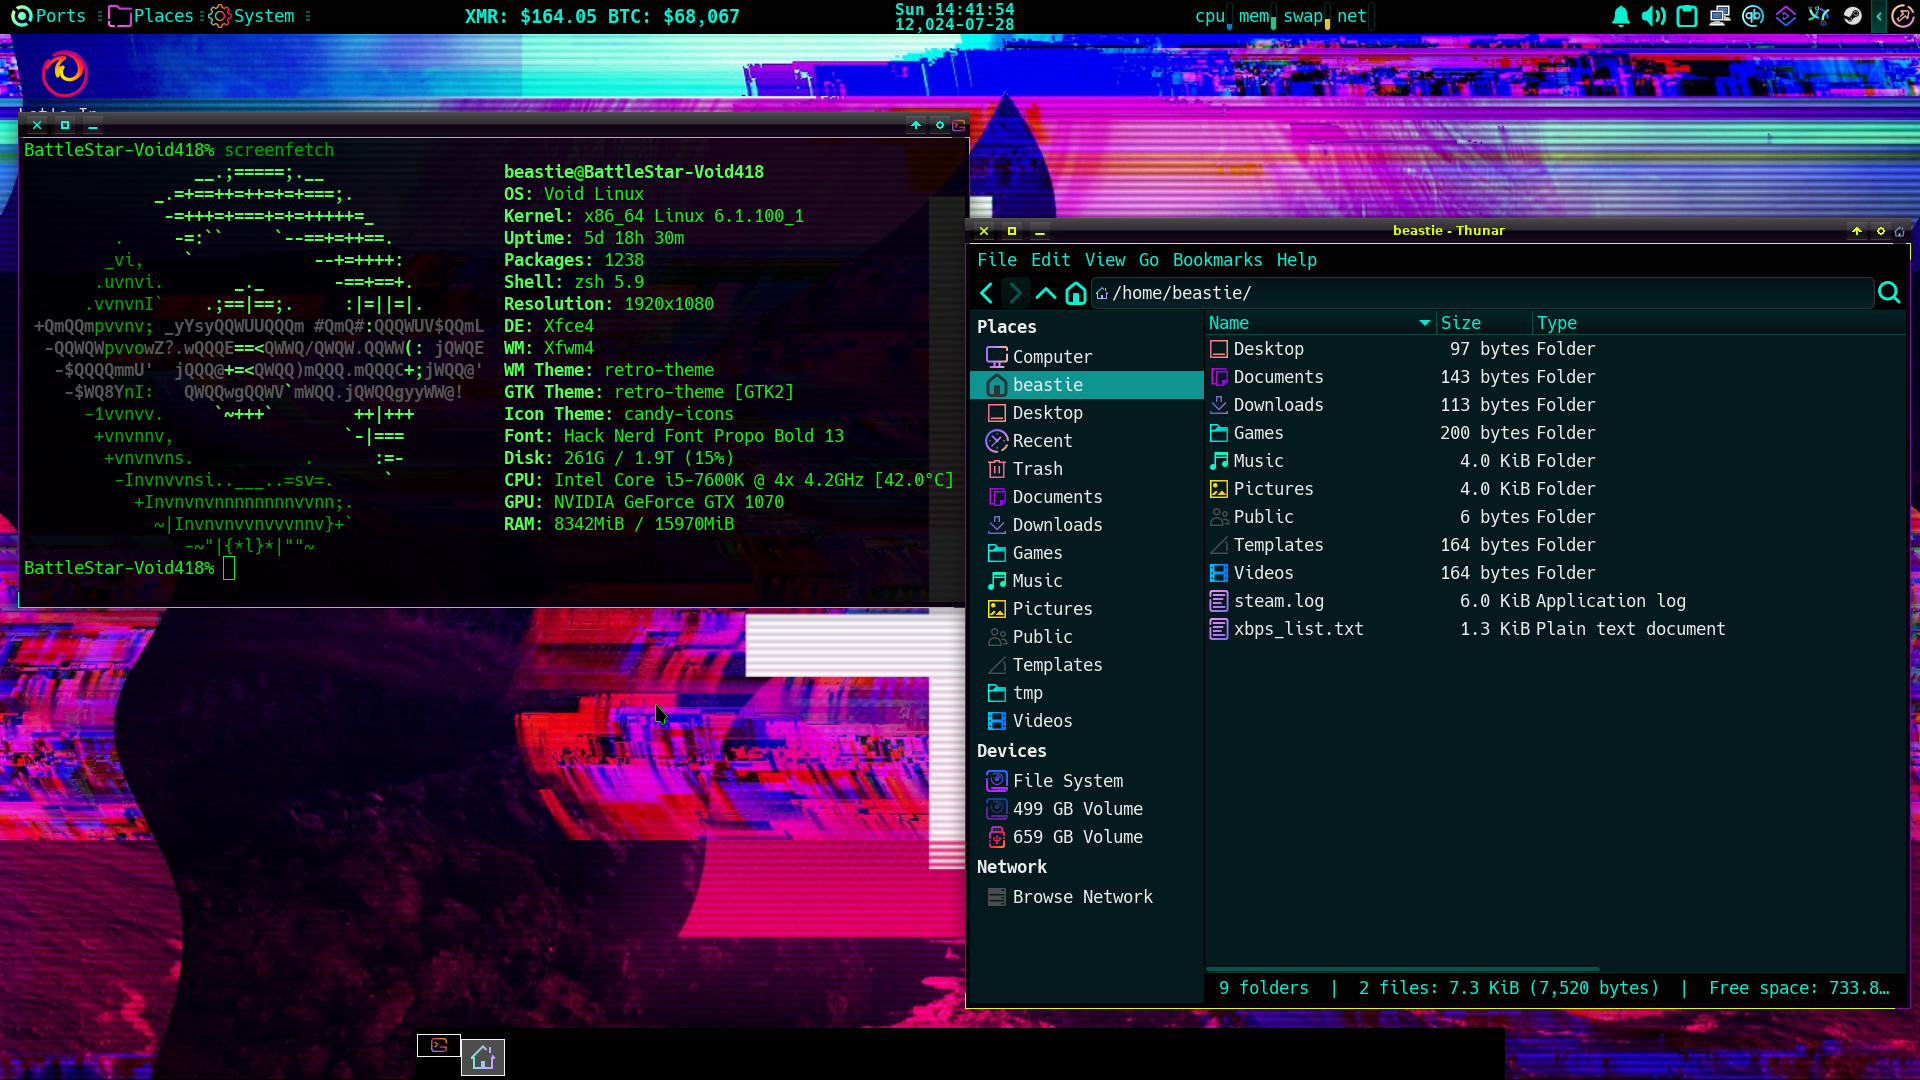
Task: Switch to Thunar home in the bottom taskbar
Action: [x=483, y=1057]
